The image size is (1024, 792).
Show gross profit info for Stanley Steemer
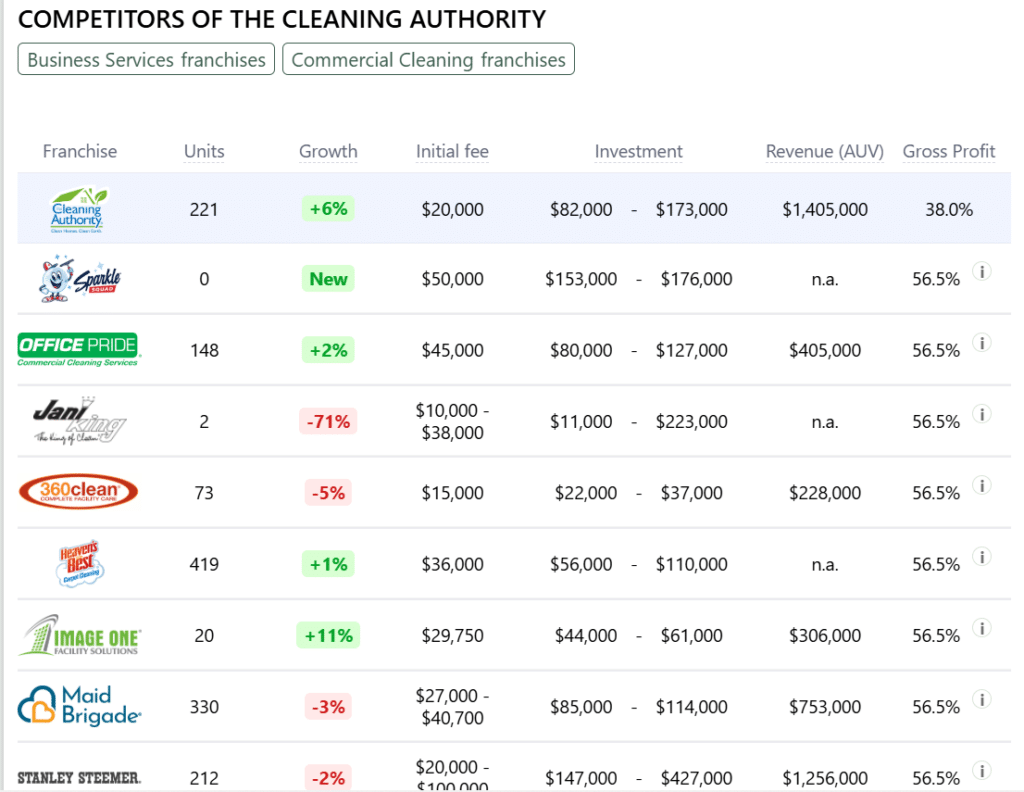pyautogui.click(x=982, y=770)
